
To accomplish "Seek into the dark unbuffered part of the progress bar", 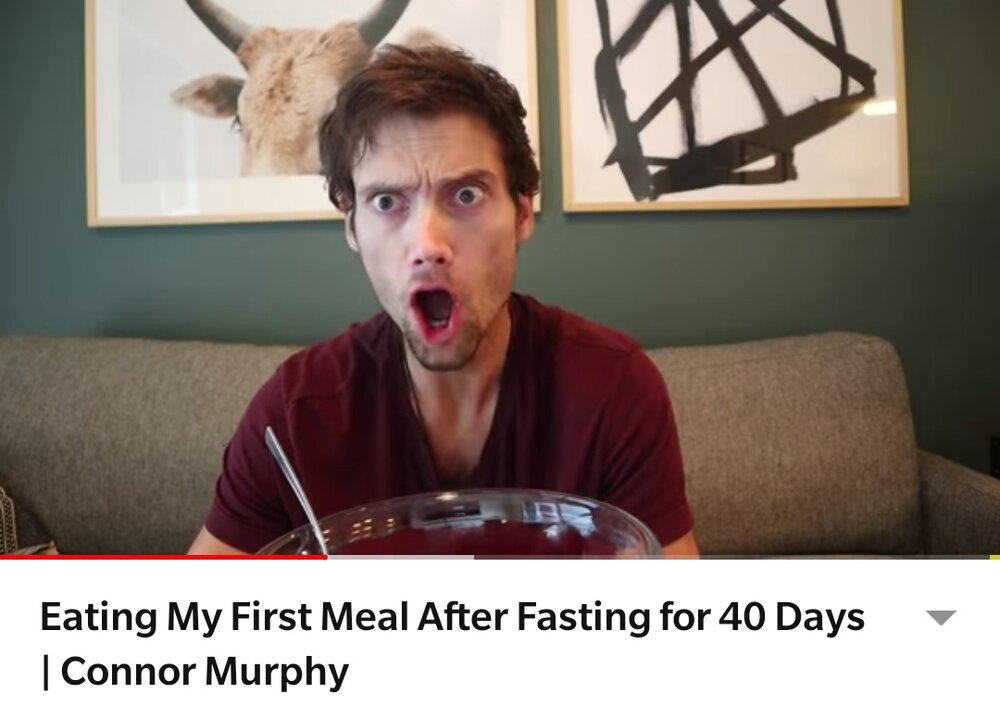I will click(x=732, y=557).
